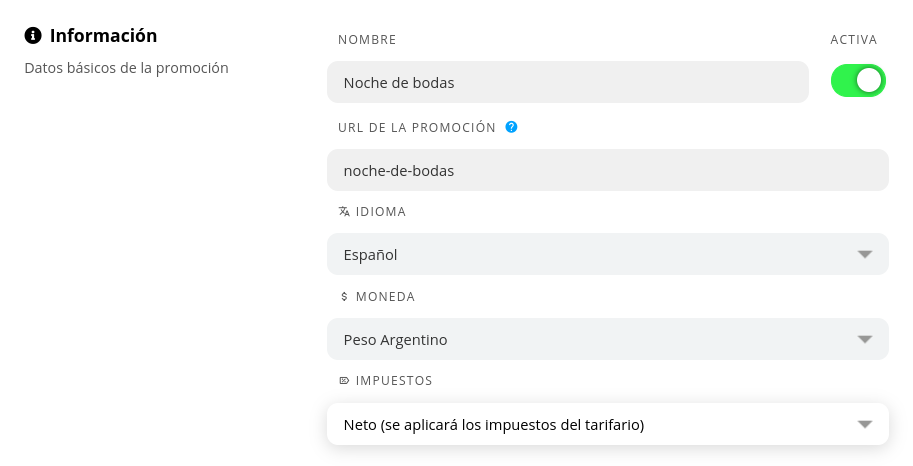
Task: Open the URL de la promoción help icon
Action: (511, 127)
